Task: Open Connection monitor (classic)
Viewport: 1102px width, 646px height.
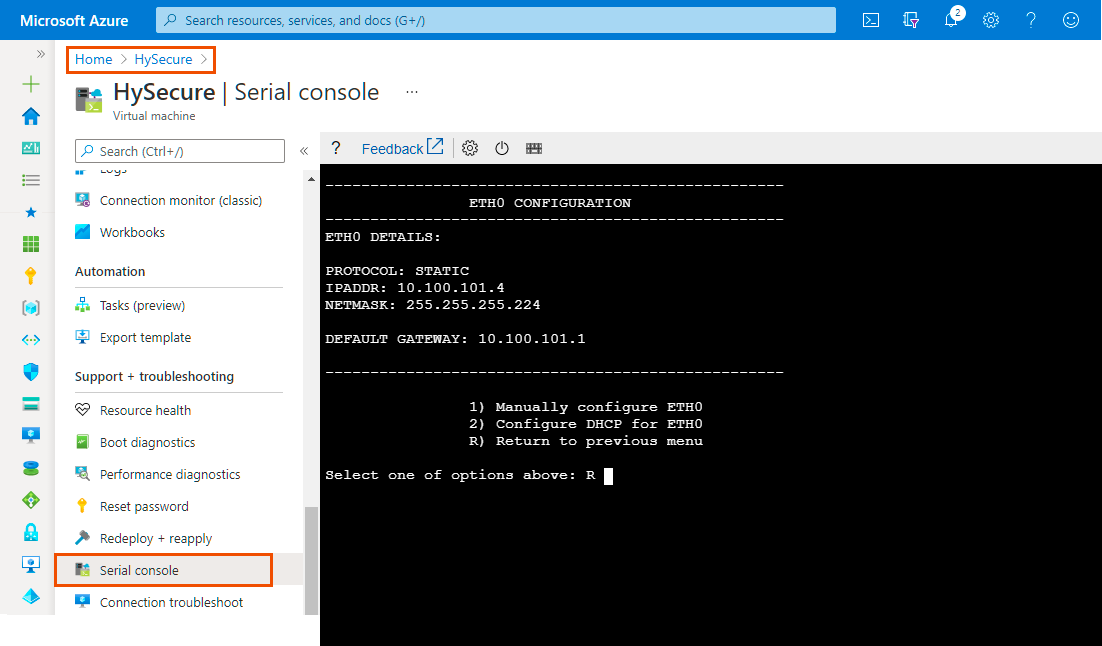Action: click(179, 200)
